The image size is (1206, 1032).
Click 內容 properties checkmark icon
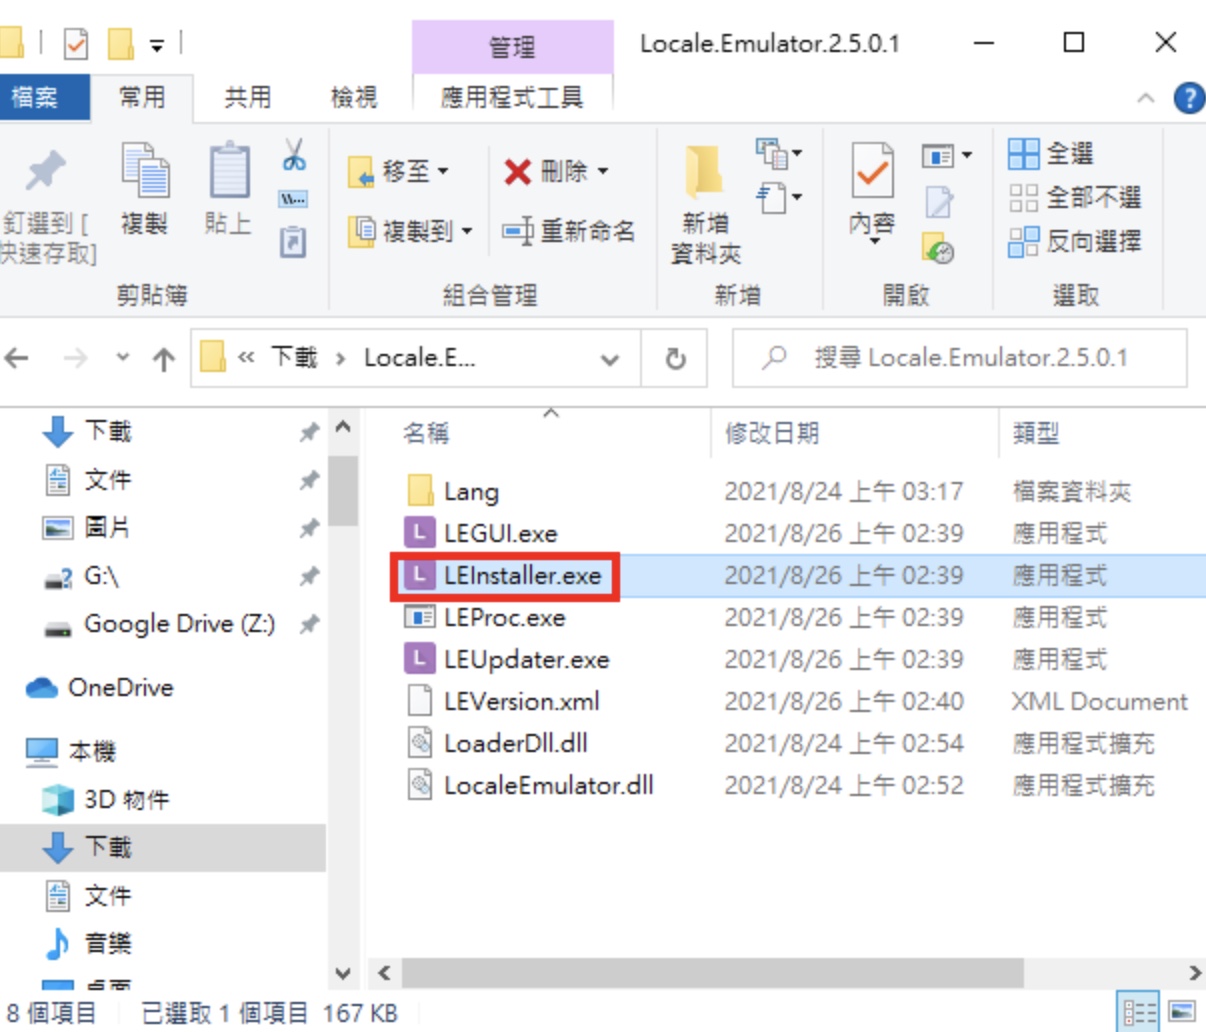pos(872,171)
